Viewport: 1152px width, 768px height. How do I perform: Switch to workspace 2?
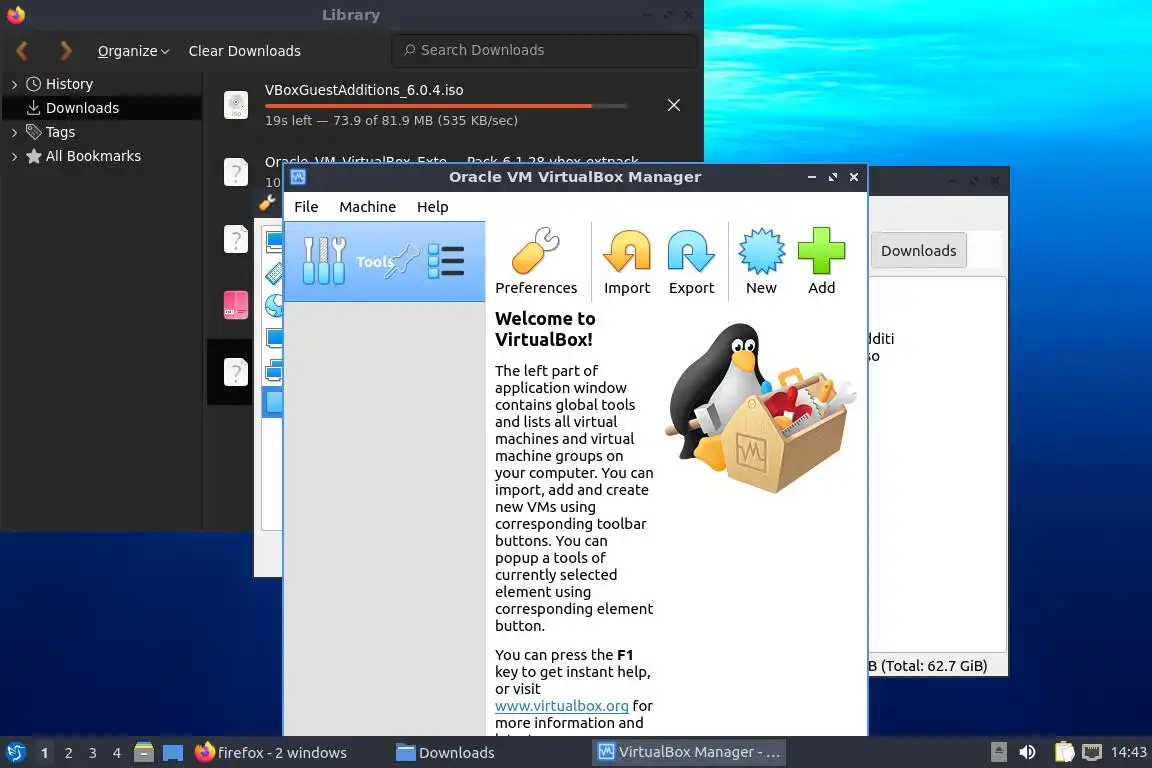(x=68, y=753)
